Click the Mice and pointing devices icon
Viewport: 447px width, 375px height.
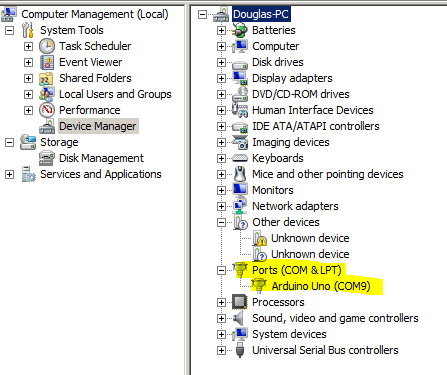(x=240, y=174)
